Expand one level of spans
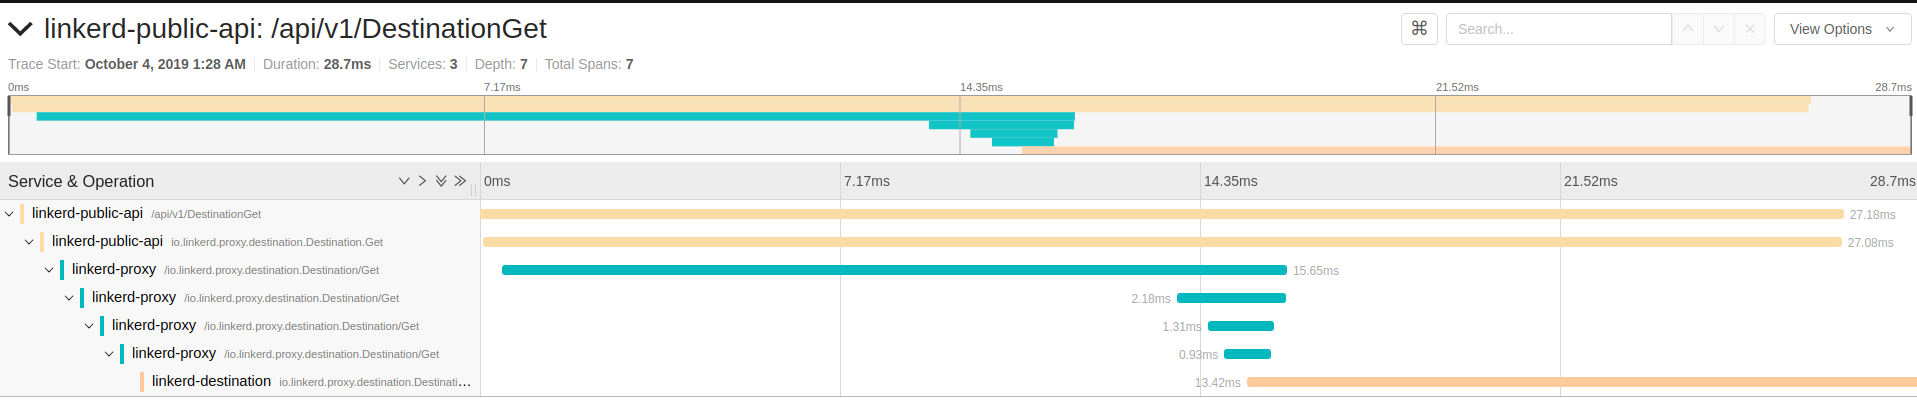1917x403 pixels. click(404, 181)
